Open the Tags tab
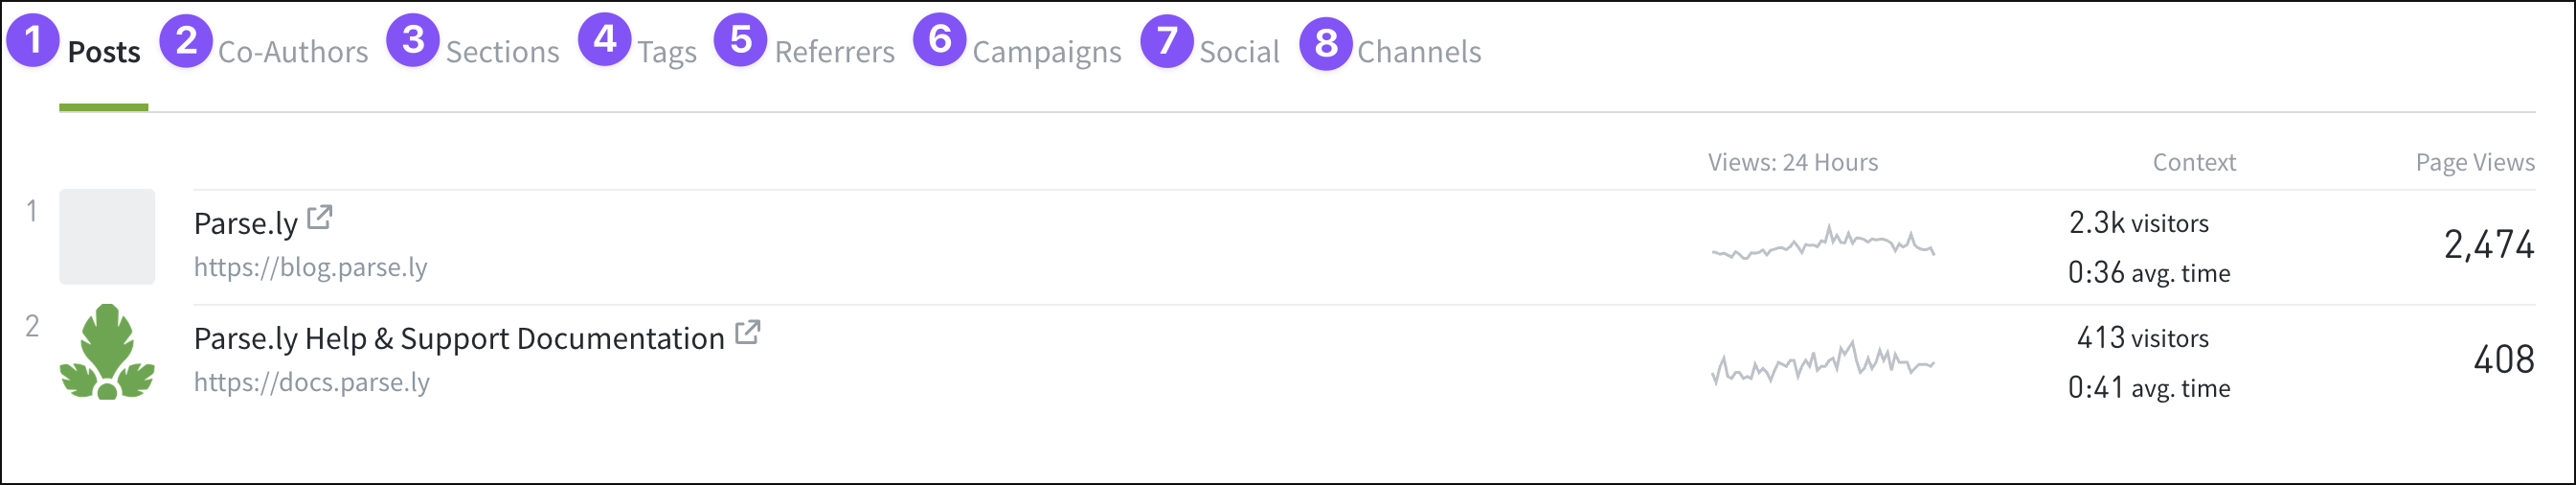 pyautogui.click(x=667, y=52)
